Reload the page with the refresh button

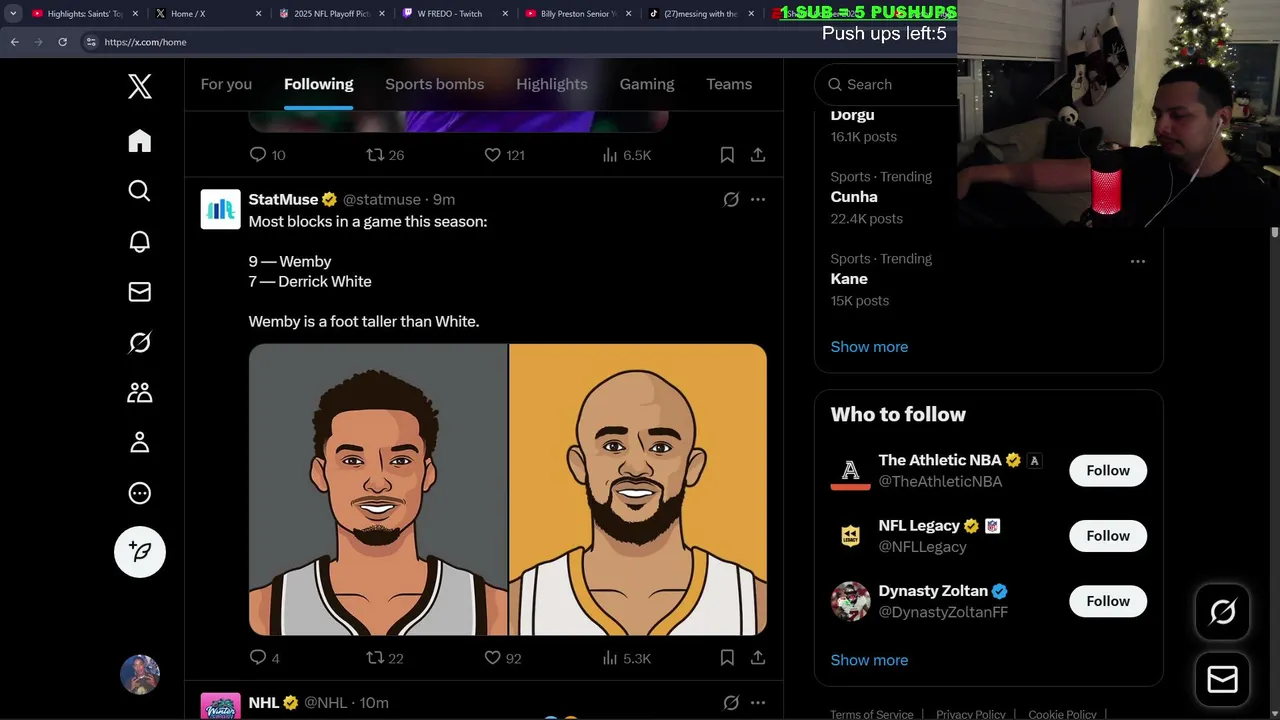point(62,42)
